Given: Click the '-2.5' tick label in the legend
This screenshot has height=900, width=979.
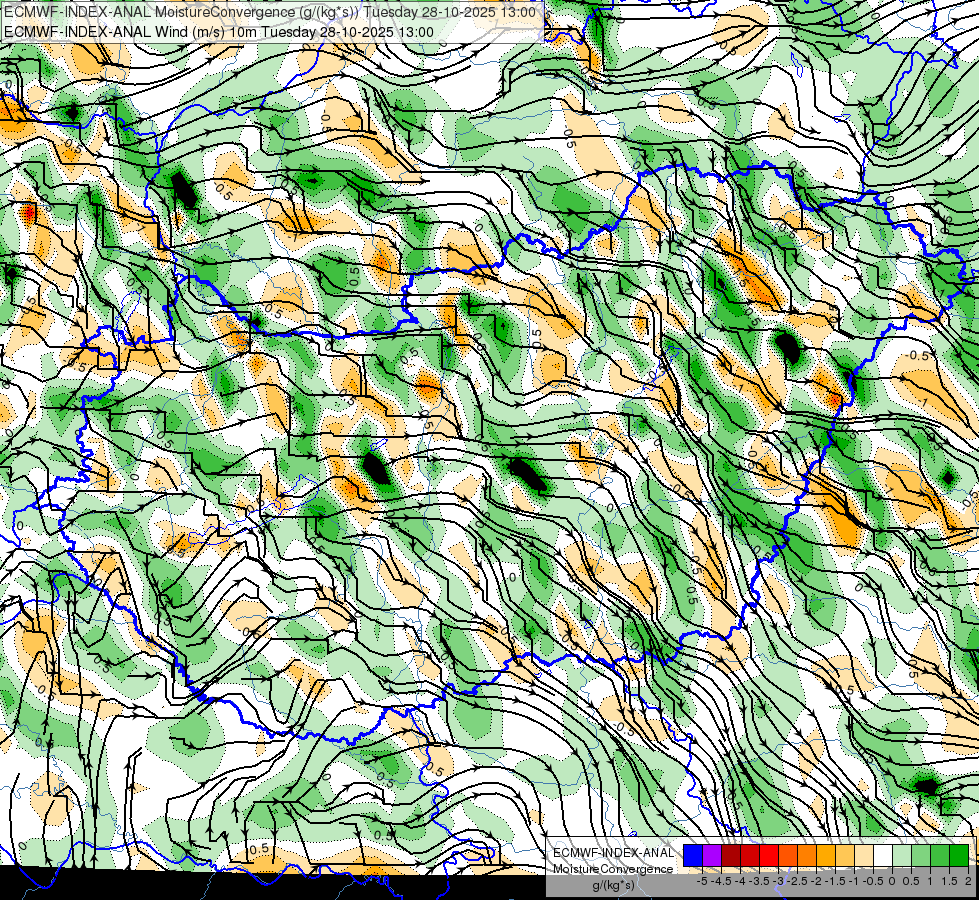Looking at the screenshot, I should click(x=797, y=881).
